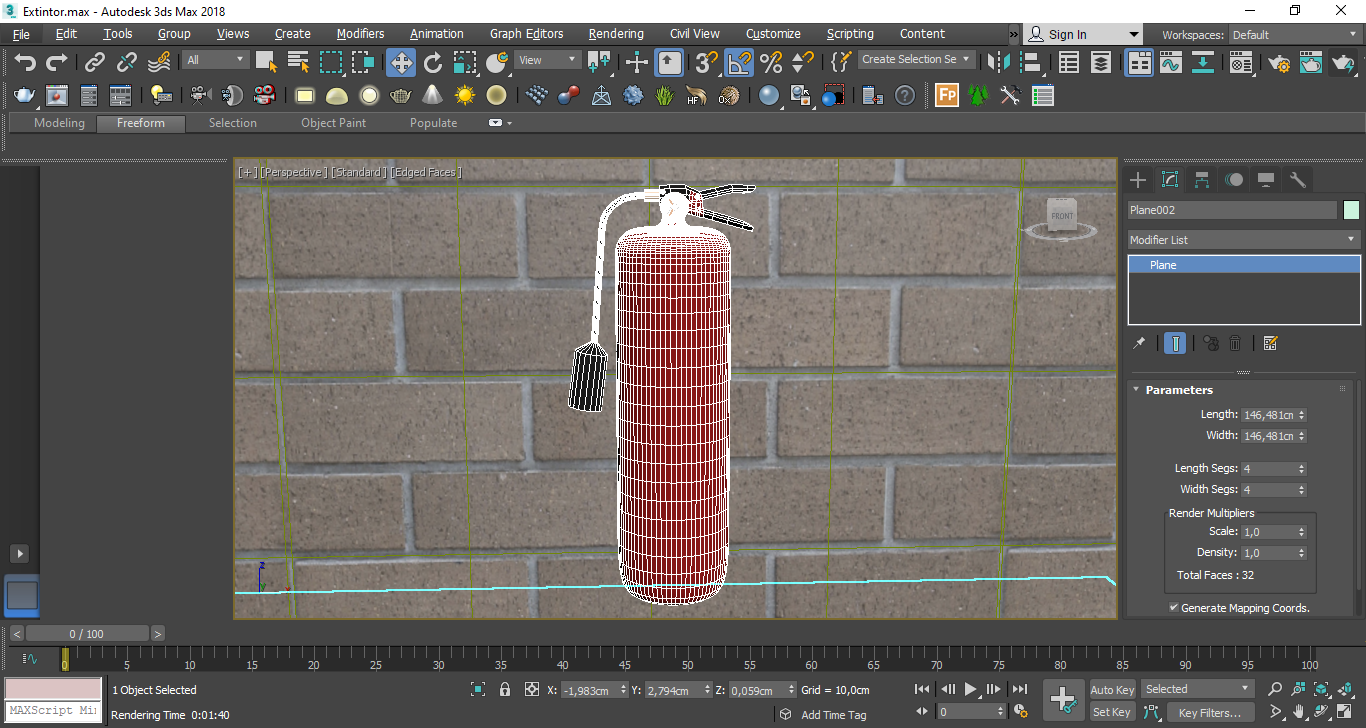The width and height of the screenshot is (1366, 728).
Task: Click the Key Filters button
Action: pos(1209,713)
